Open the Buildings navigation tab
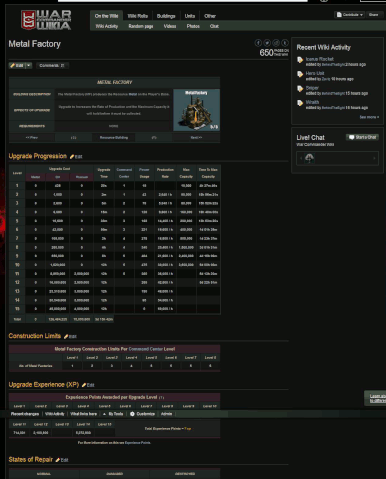The width and height of the screenshot is (386, 479). pos(166,16)
